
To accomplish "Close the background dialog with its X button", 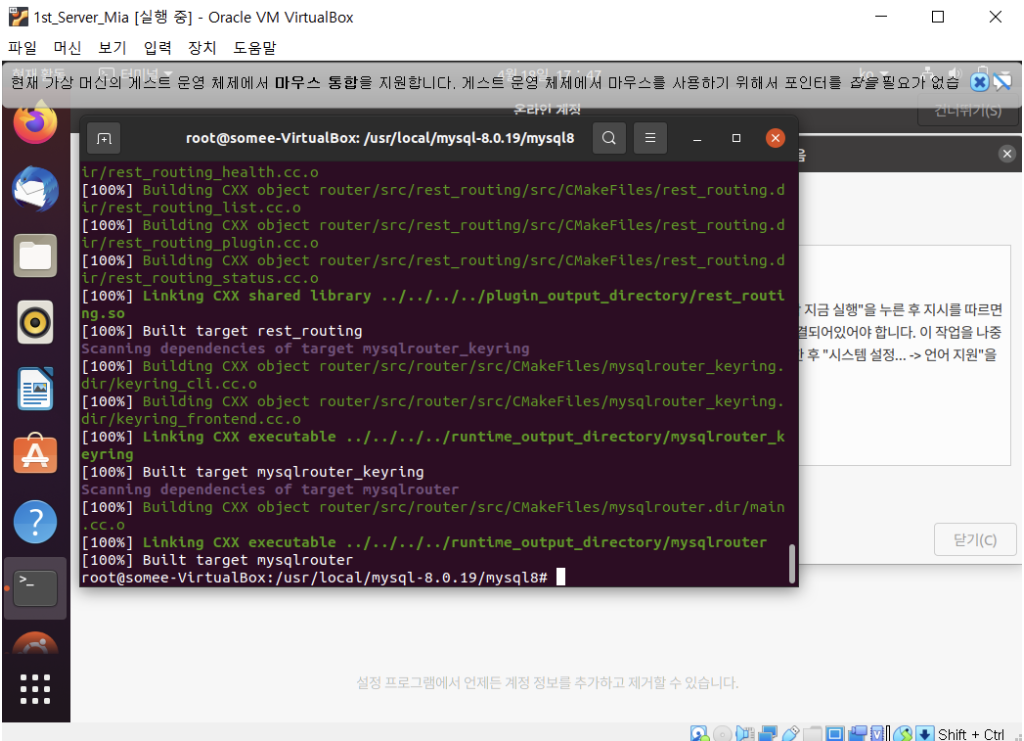I will click(x=1007, y=153).
